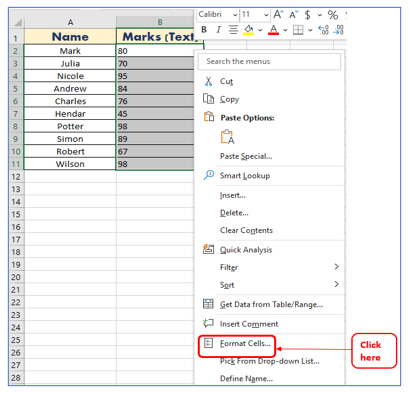Viewport: 410px width, 393px height.
Task: Select the marks cell with value 80
Action: pos(155,51)
